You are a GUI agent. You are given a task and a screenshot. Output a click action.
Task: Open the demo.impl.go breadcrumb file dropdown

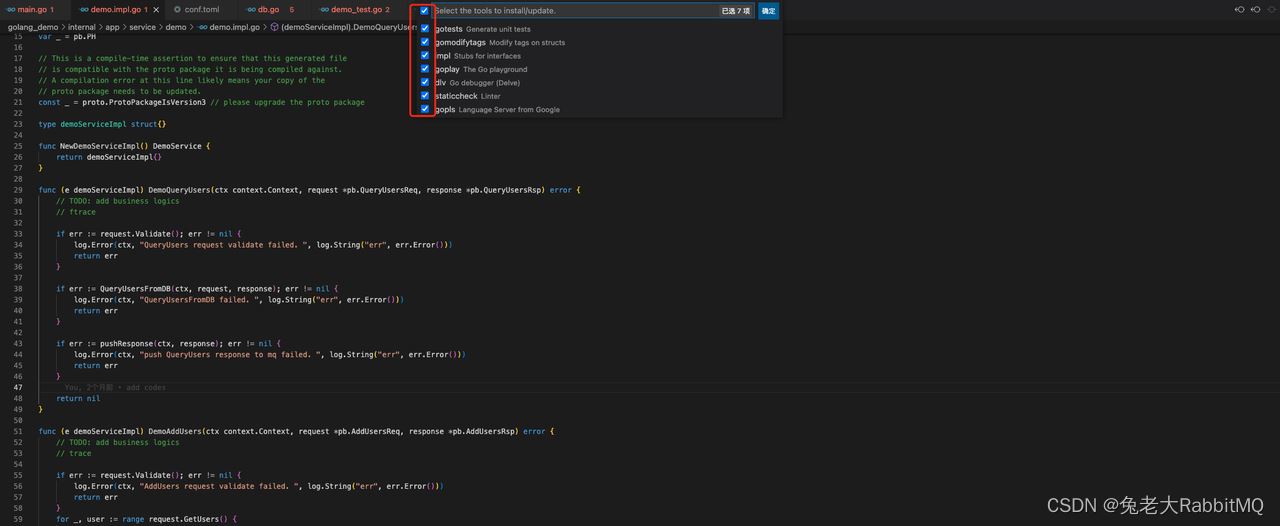pyautogui.click(x=234, y=27)
